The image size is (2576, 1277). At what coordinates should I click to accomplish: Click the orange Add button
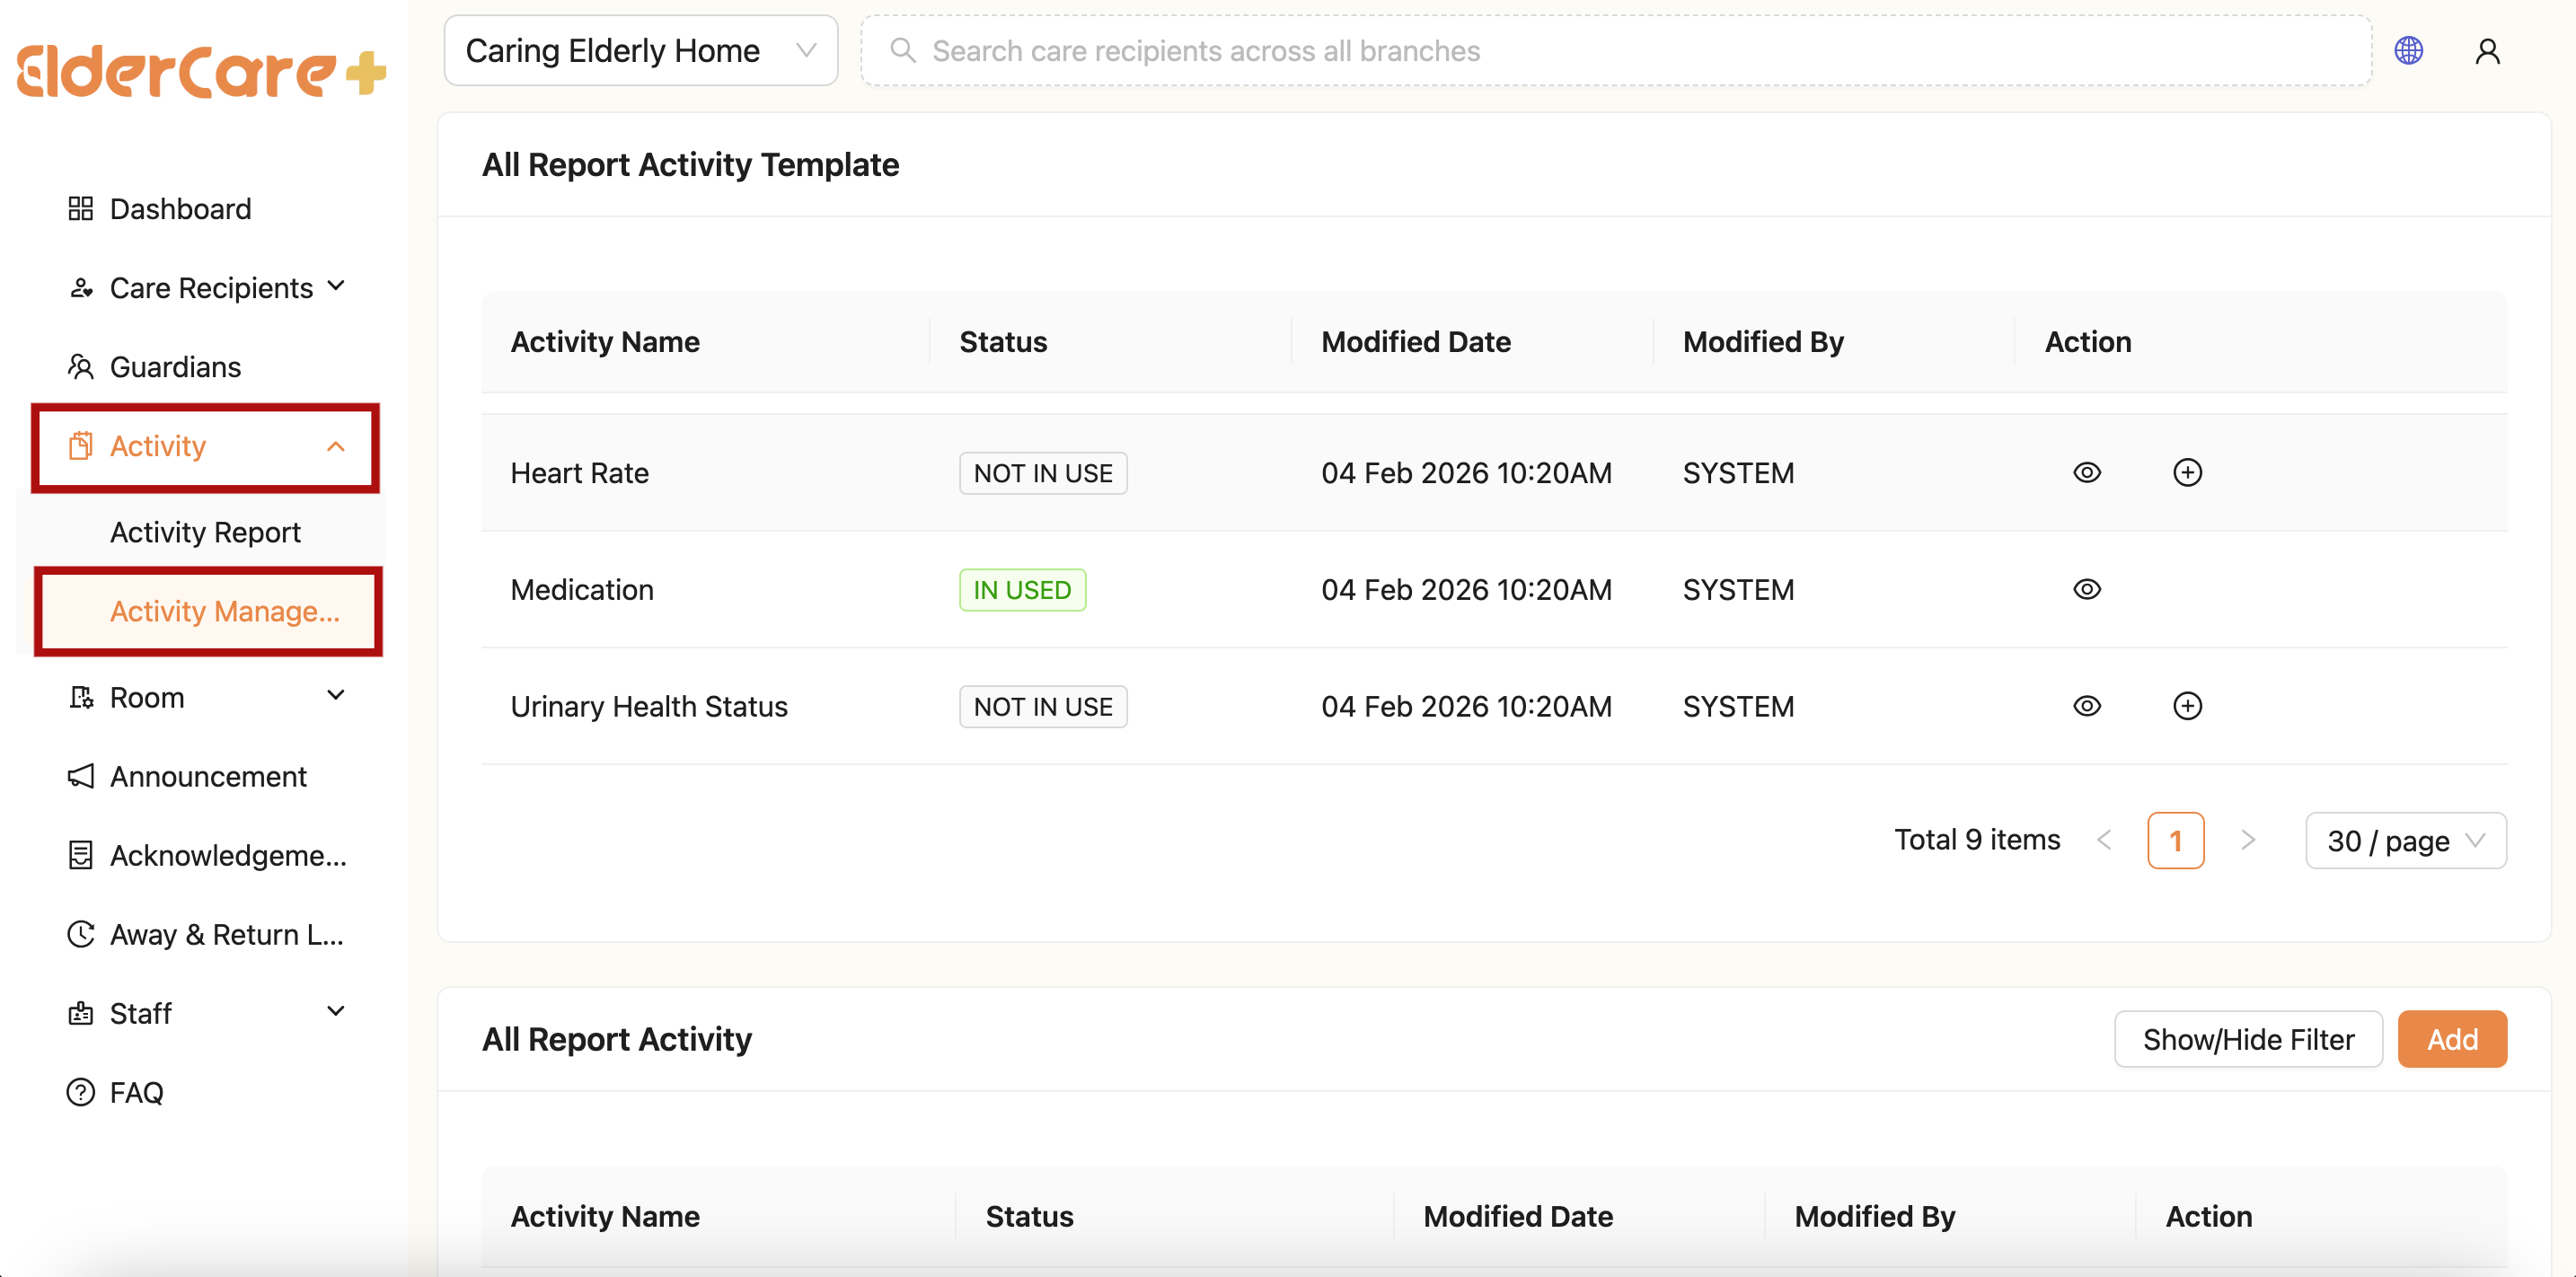click(x=2451, y=1039)
